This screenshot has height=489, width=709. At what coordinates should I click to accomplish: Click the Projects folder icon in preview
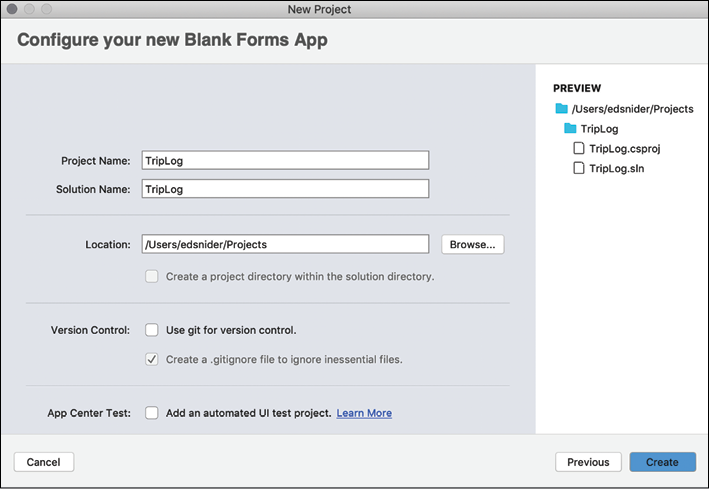pyautogui.click(x=561, y=108)
